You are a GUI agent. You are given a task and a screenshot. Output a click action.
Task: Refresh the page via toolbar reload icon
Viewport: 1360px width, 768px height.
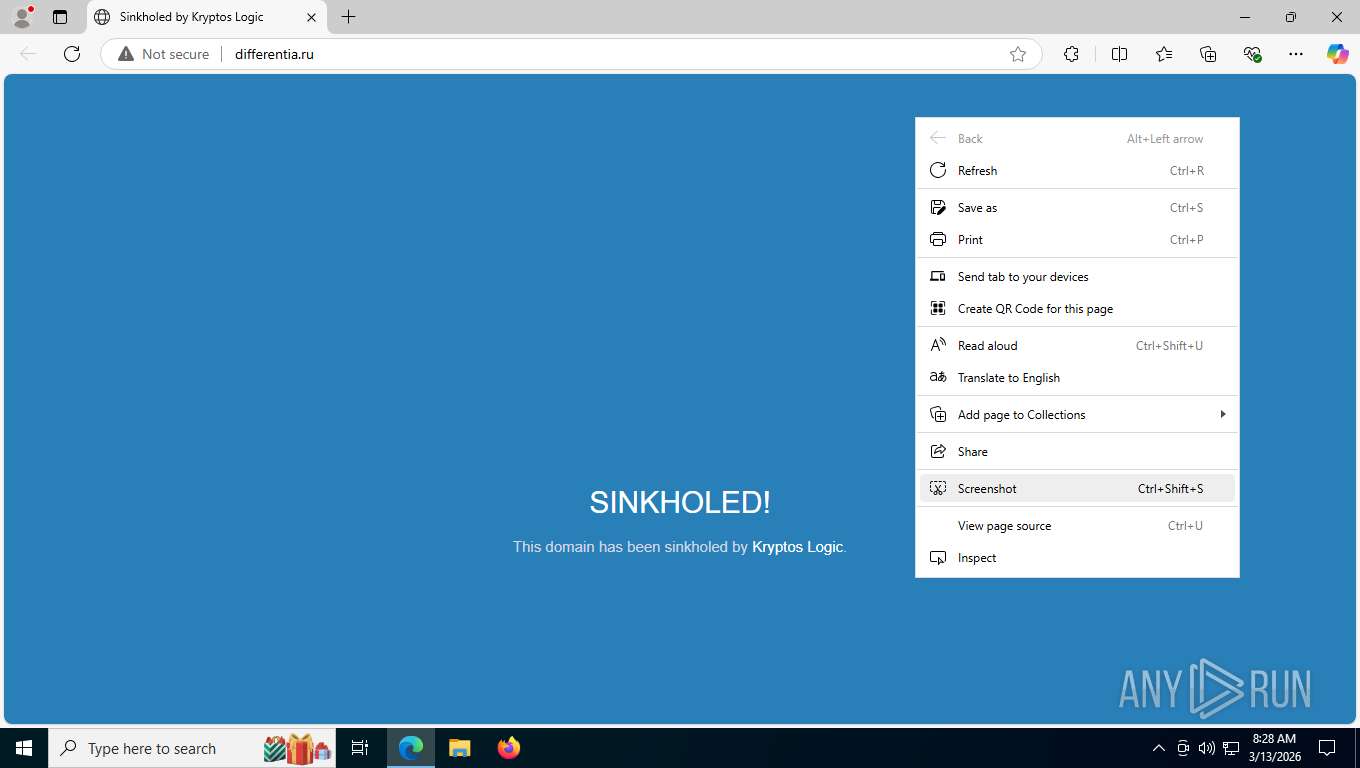(x=72, y=54)
